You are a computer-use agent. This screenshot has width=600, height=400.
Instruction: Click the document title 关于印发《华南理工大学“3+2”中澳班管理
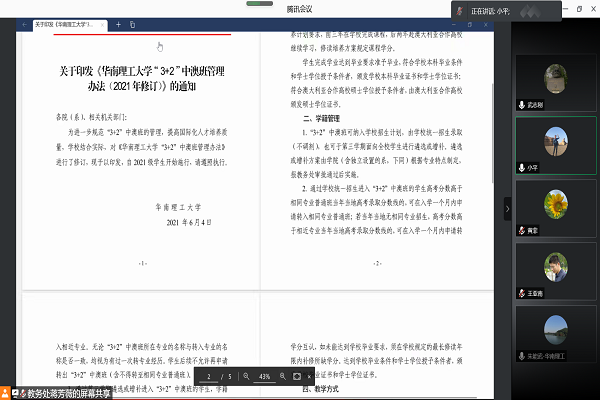pos(142,71)
